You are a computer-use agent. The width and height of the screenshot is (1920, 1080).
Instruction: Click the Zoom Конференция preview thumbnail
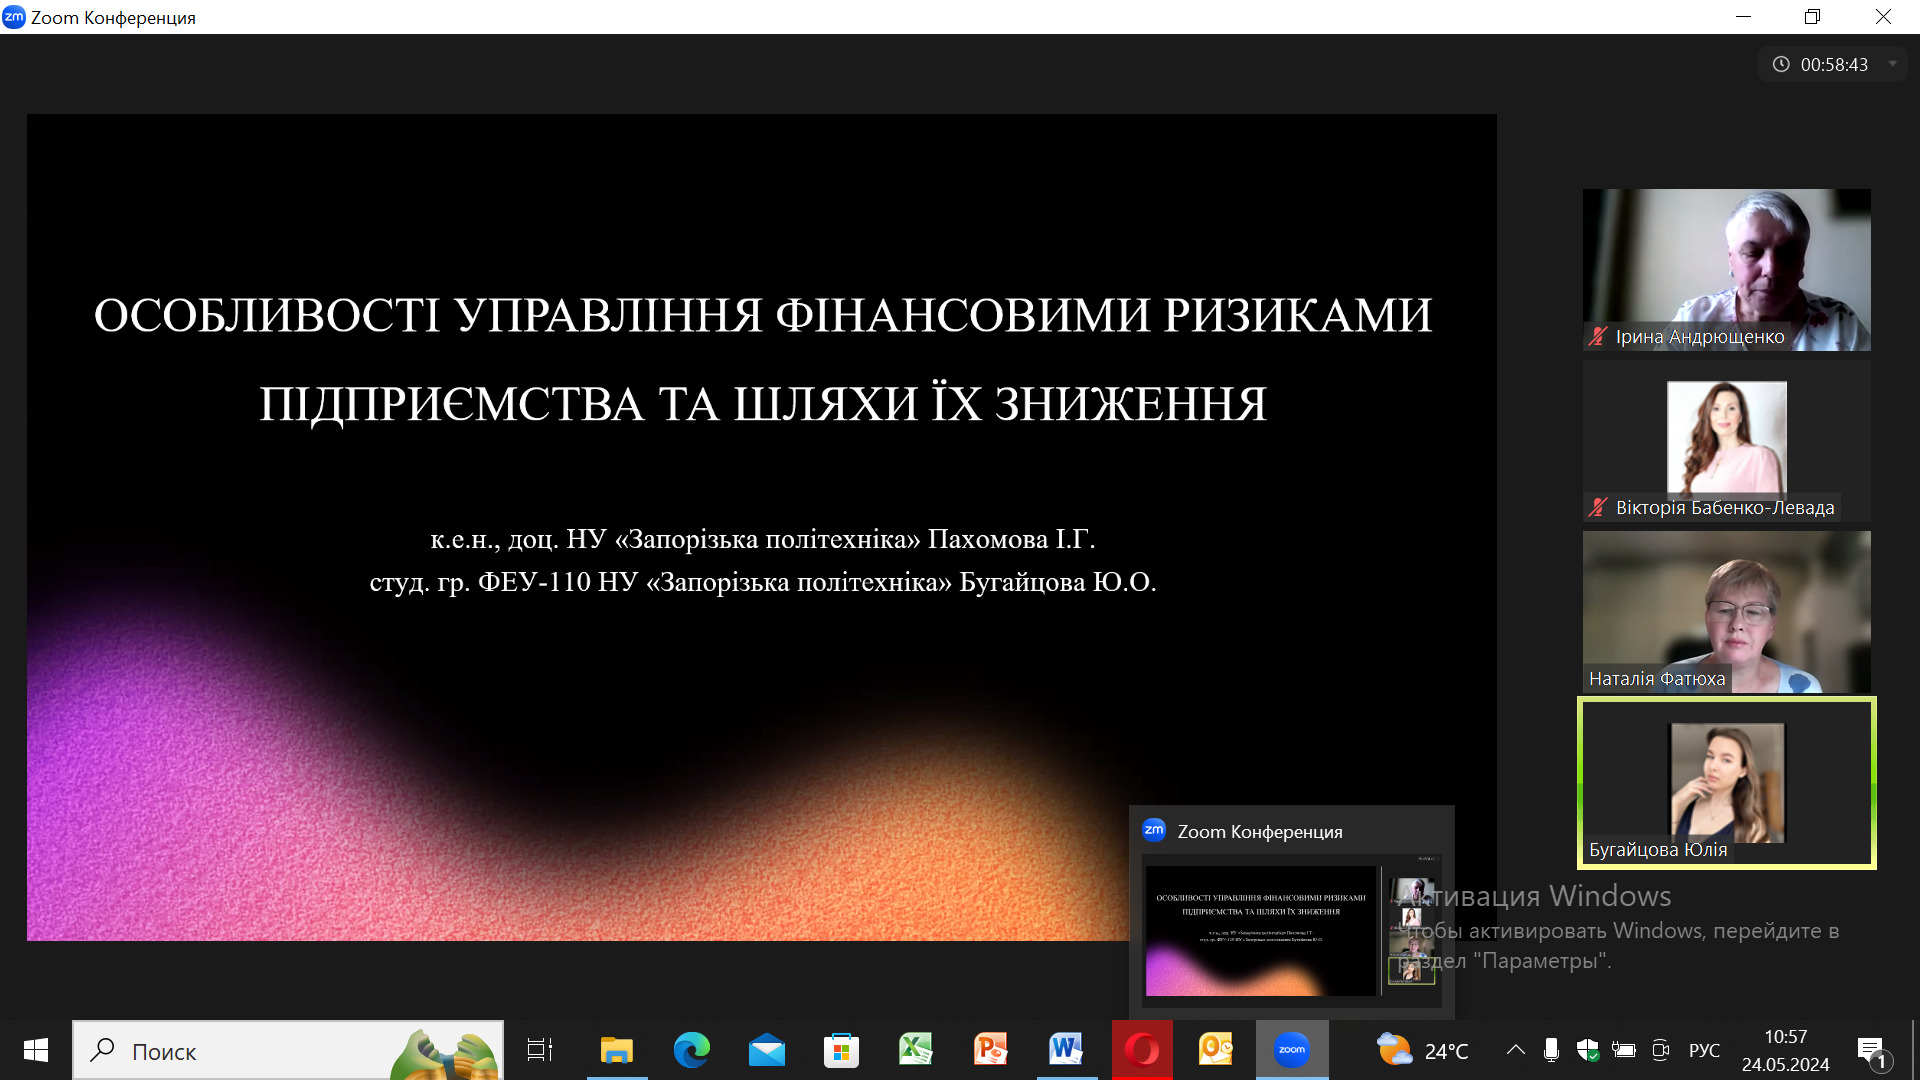(x=1291, y=930)
